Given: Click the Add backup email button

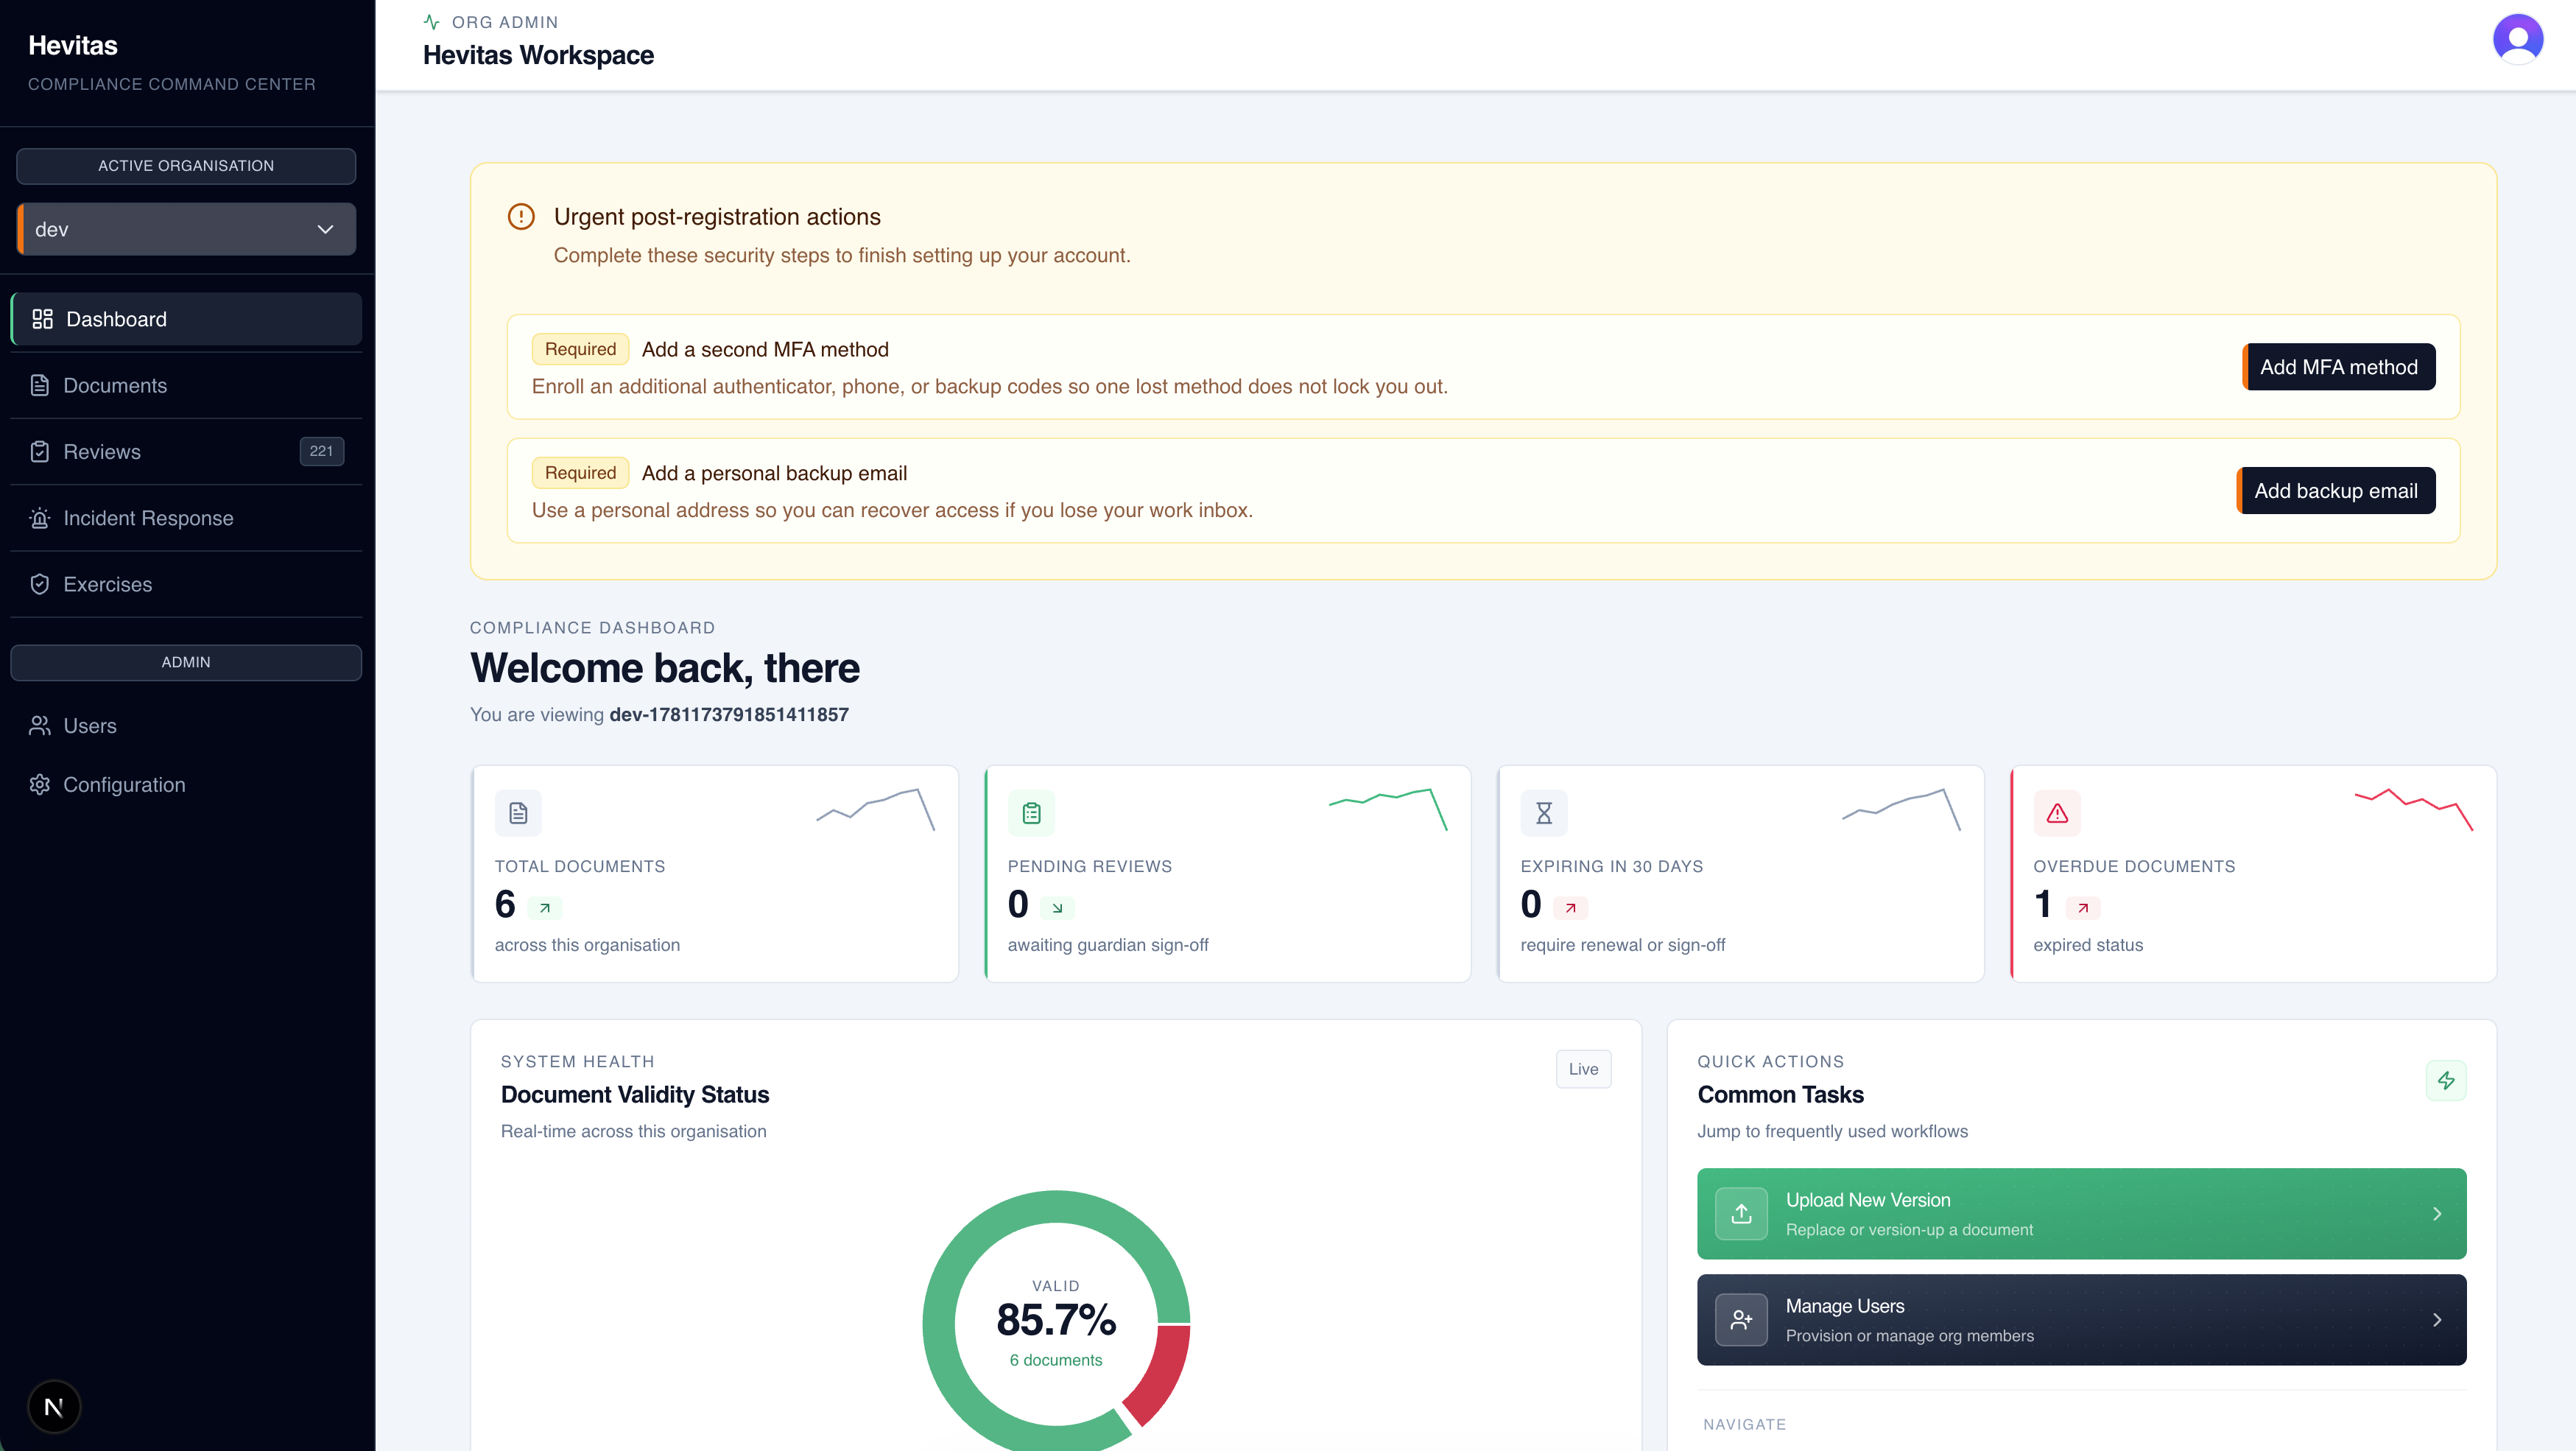Looking at the screenshot, I should (x=2335, y=490).
